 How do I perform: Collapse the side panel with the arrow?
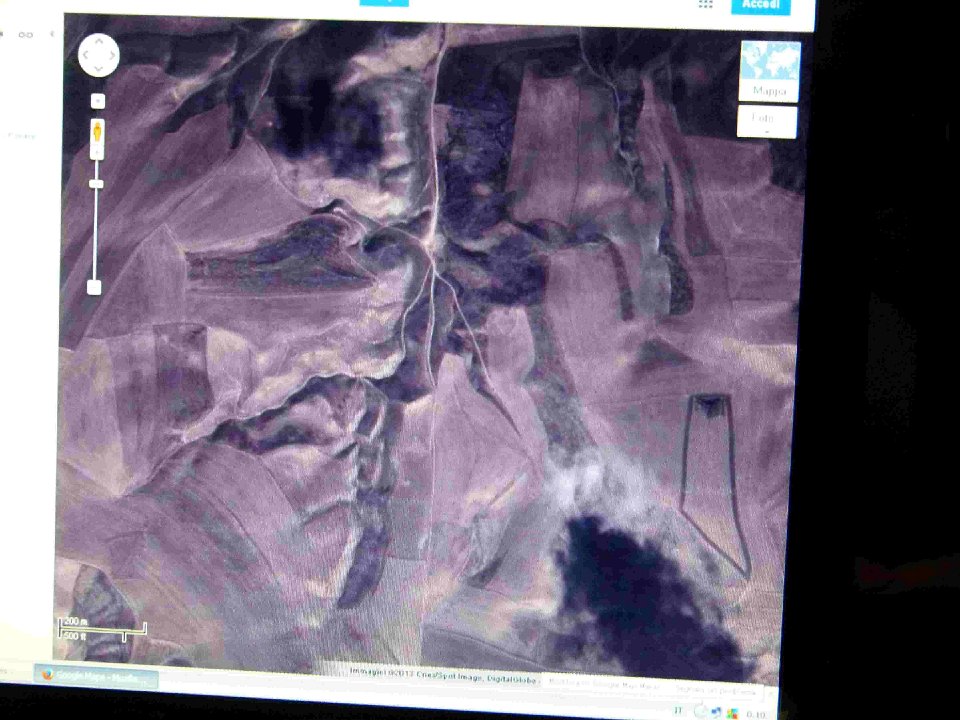tap(52, 34)
